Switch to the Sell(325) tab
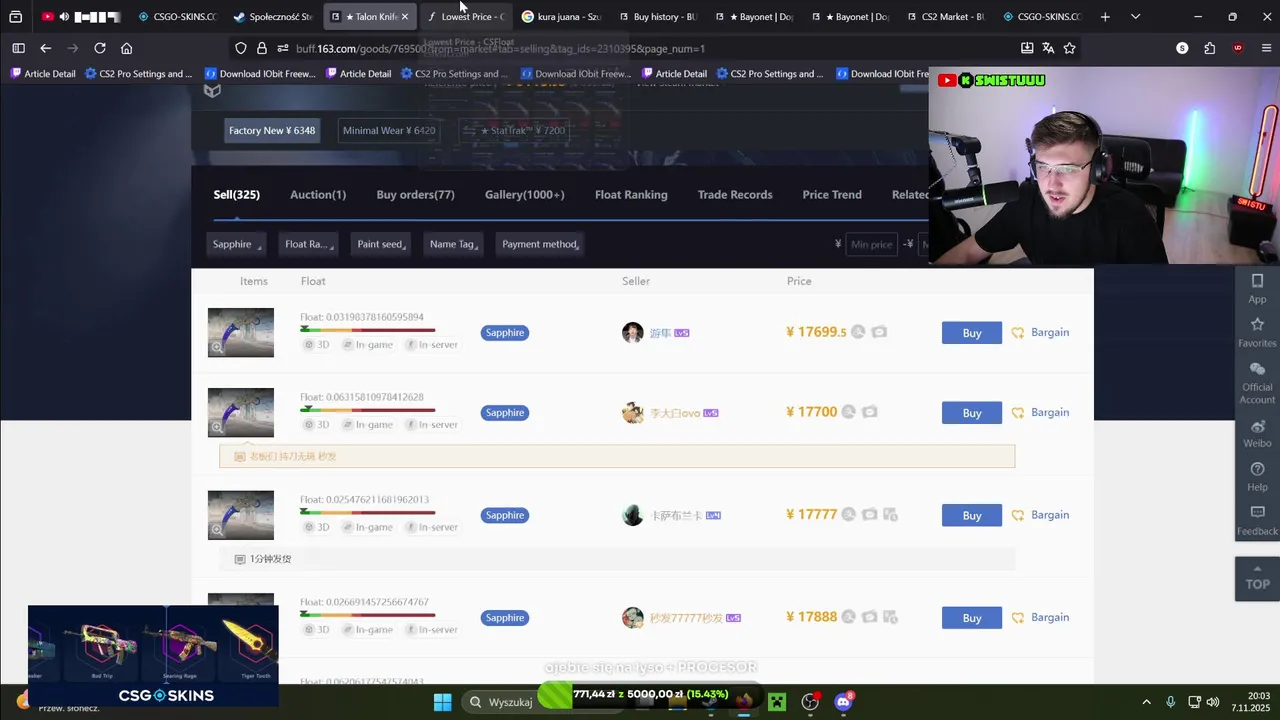 click(x=236, y=195)
